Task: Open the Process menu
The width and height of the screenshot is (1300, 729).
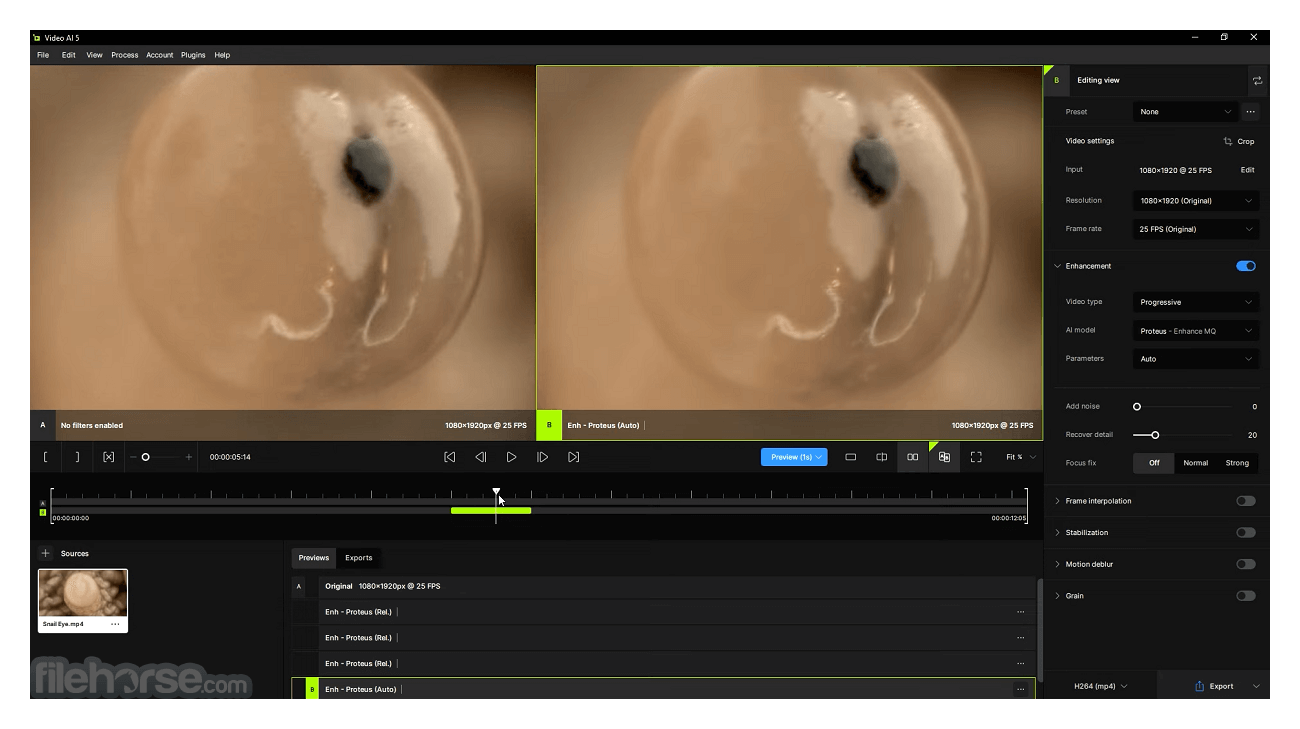Action: click(x=125, y=55)
